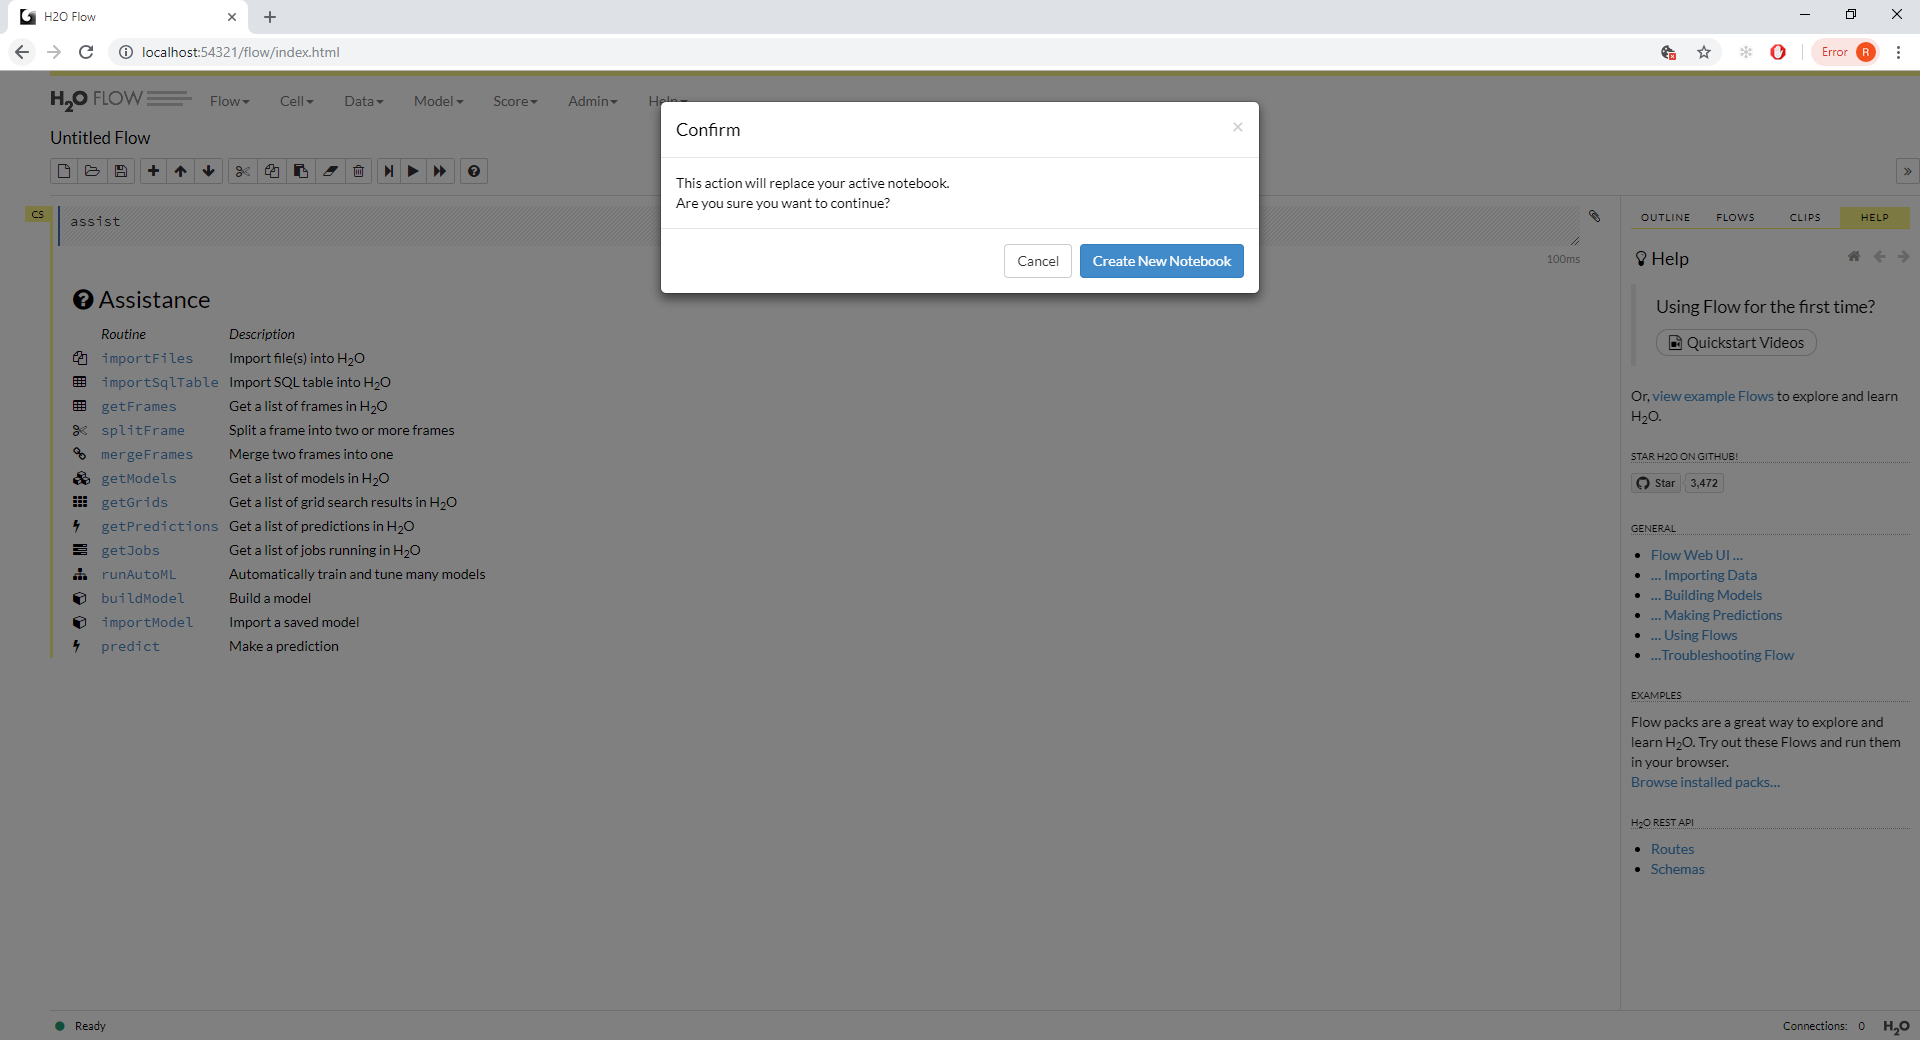Image resolution: width=1920 pixels, height=1040 pixels.
Task: Click the assist cell input field
Action: (x=820, y=225)
